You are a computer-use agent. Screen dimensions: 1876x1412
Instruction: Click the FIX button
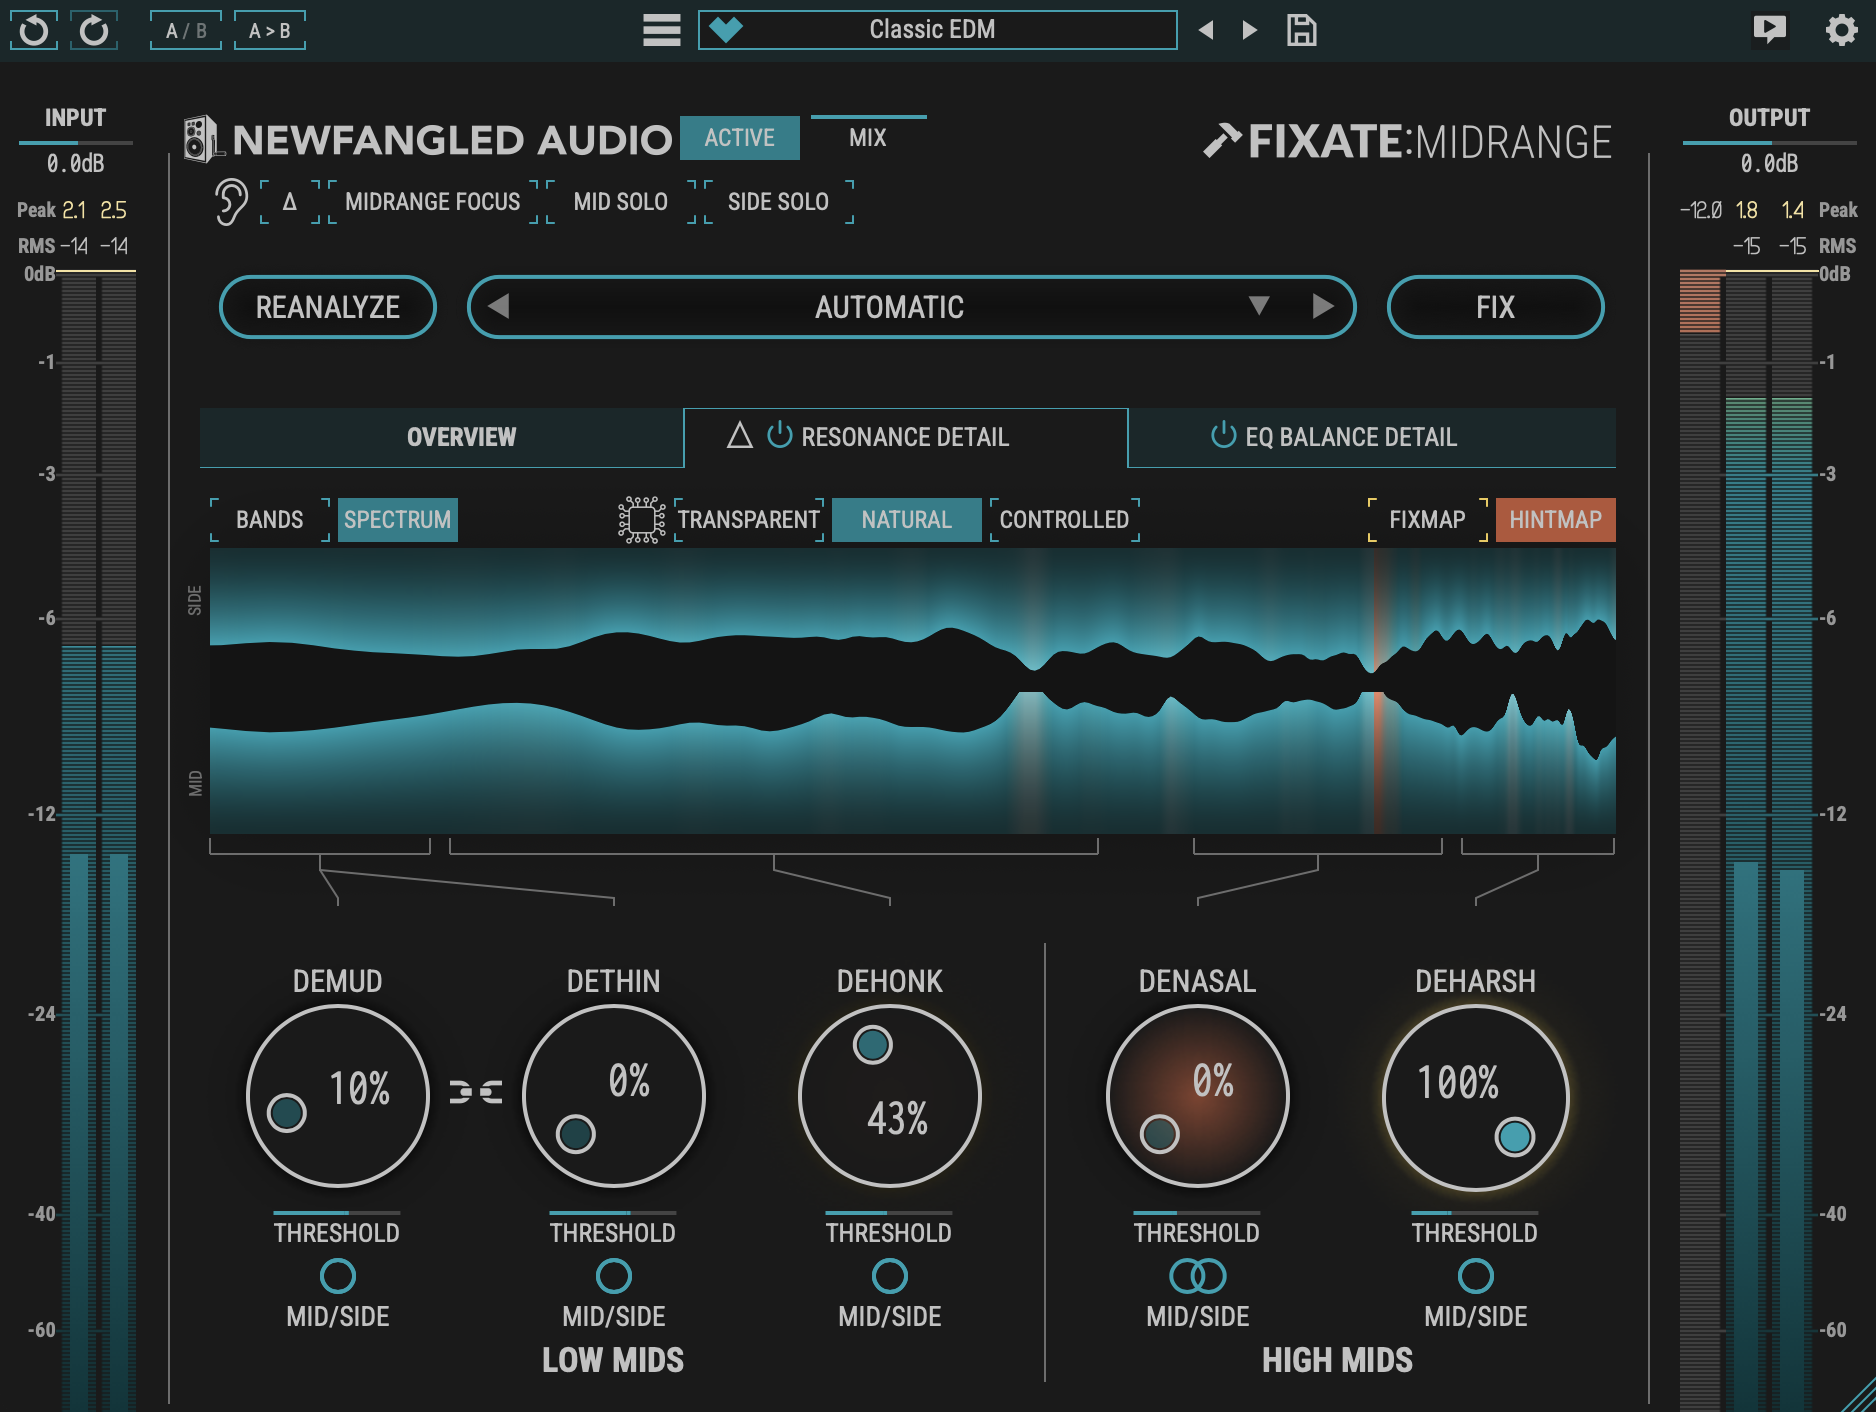tap(1496, 307)
